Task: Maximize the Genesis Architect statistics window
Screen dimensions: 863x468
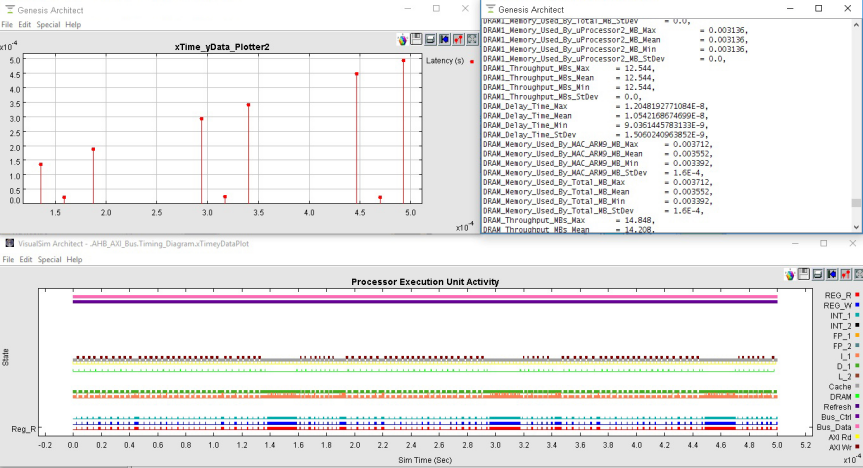Action: pos(818,8)
